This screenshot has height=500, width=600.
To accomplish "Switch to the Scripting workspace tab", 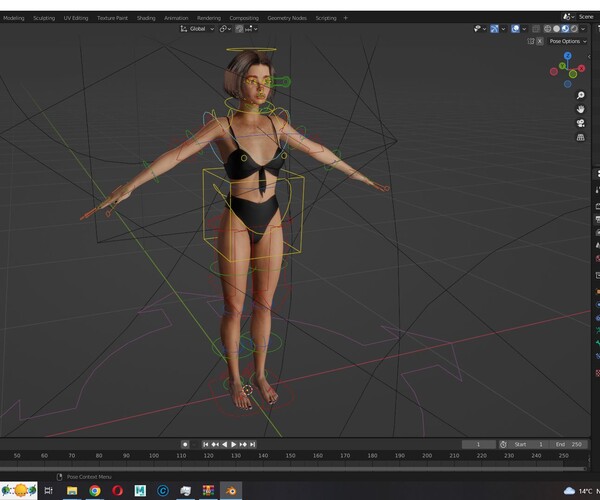I will (326, 18).
